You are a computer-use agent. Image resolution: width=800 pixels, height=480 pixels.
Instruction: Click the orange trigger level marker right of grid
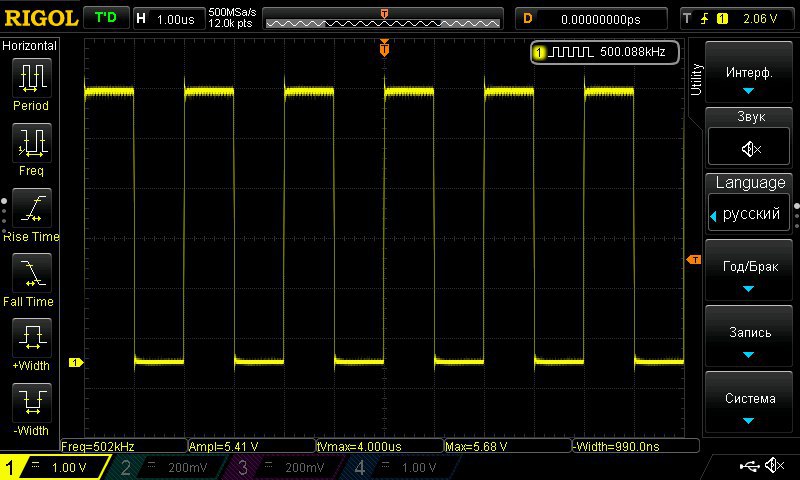coord(694,260)
